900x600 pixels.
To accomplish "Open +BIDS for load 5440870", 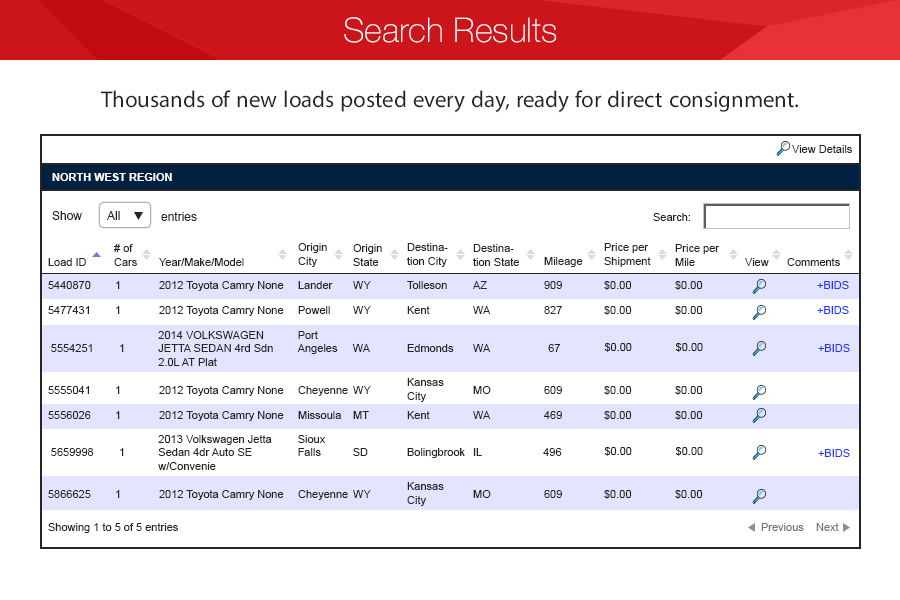I will pyautogui.click(x=833, y=285).
